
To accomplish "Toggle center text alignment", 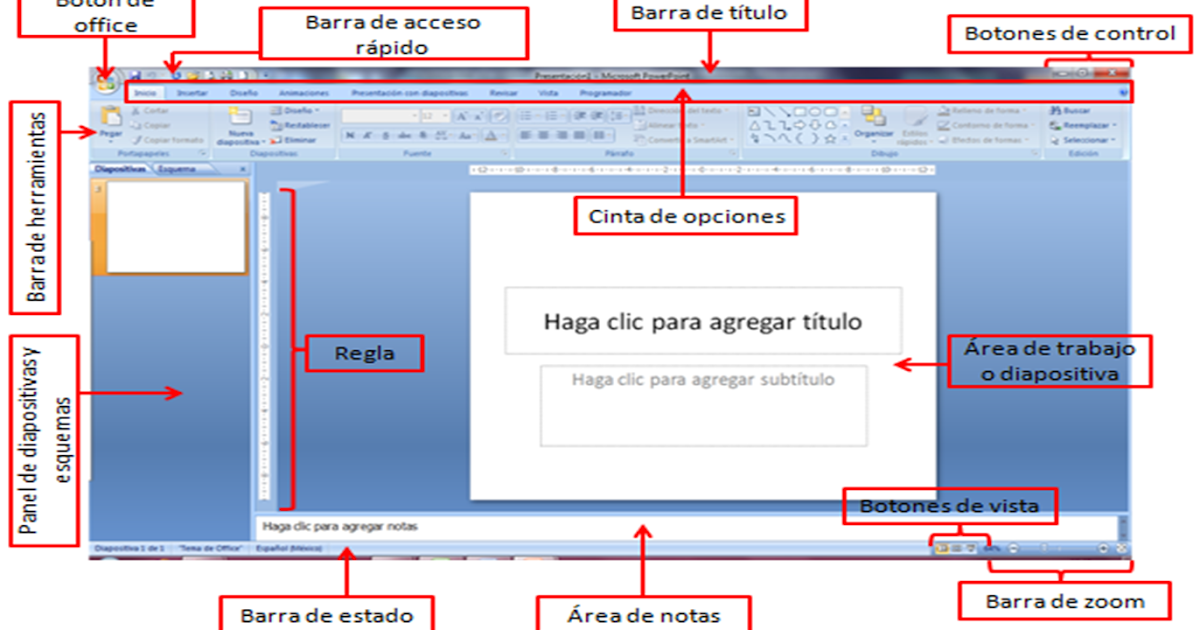I will click(x=543, y=136).
